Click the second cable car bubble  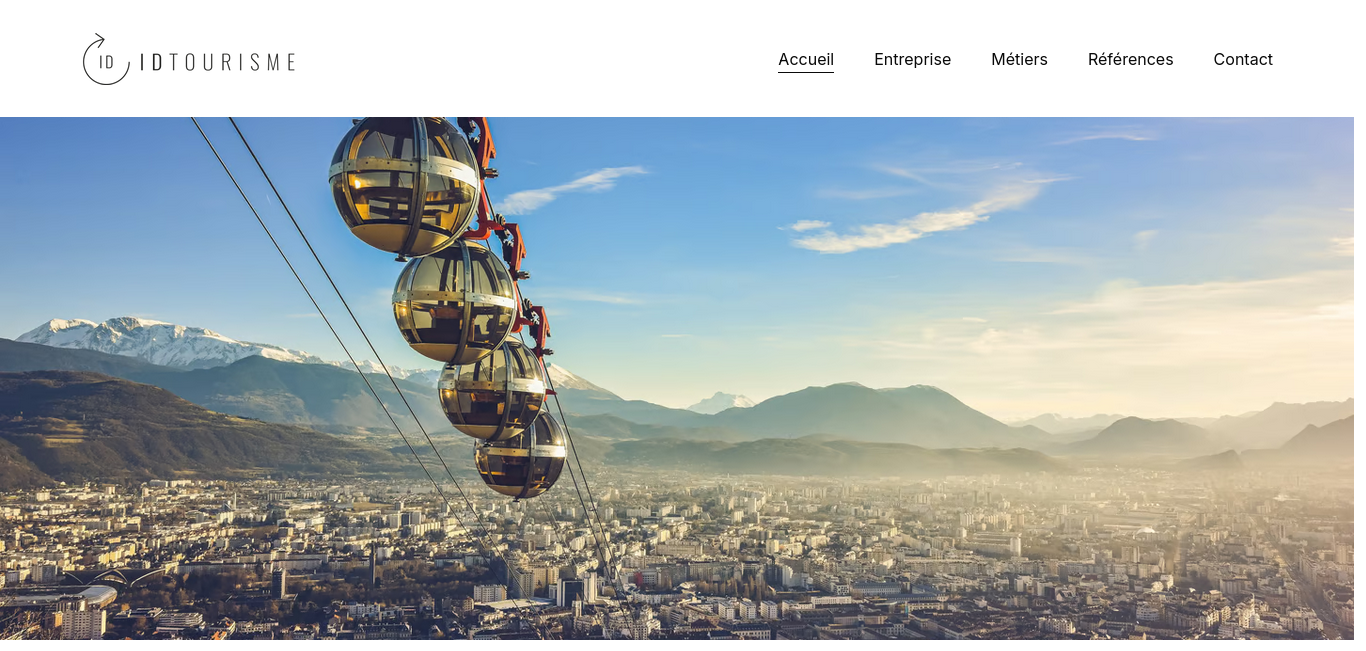(x=455, y=302)
